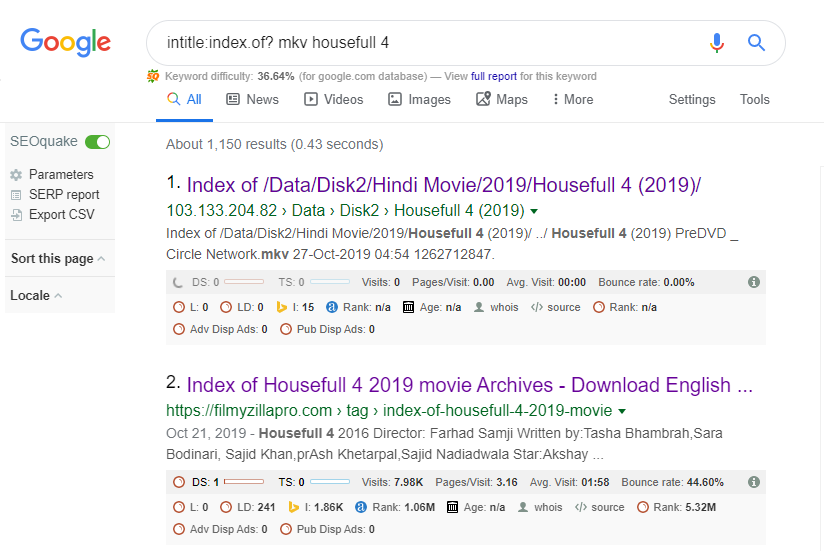The height and width of the screenshot is (551, 824).
Task: Click the Alexa rank icon for result 2
Action: pyautogui.click(x=360, y=507)
